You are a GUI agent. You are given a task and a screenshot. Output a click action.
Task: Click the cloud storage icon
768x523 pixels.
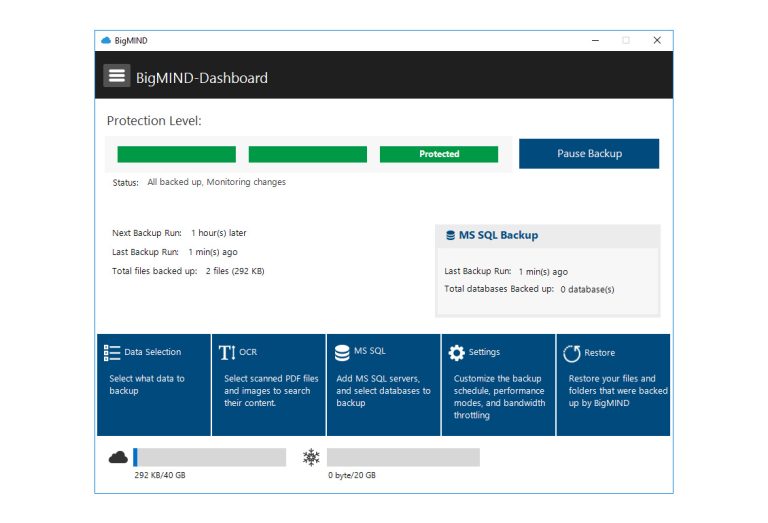point(118,457)
